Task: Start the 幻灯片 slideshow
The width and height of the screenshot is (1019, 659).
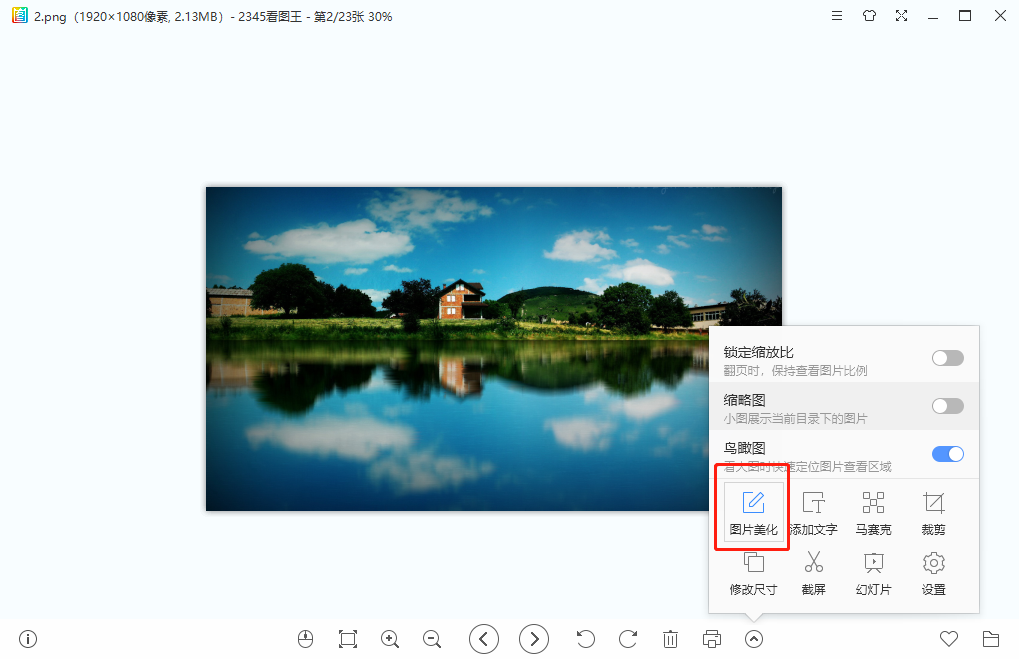Action: point(873,571)
